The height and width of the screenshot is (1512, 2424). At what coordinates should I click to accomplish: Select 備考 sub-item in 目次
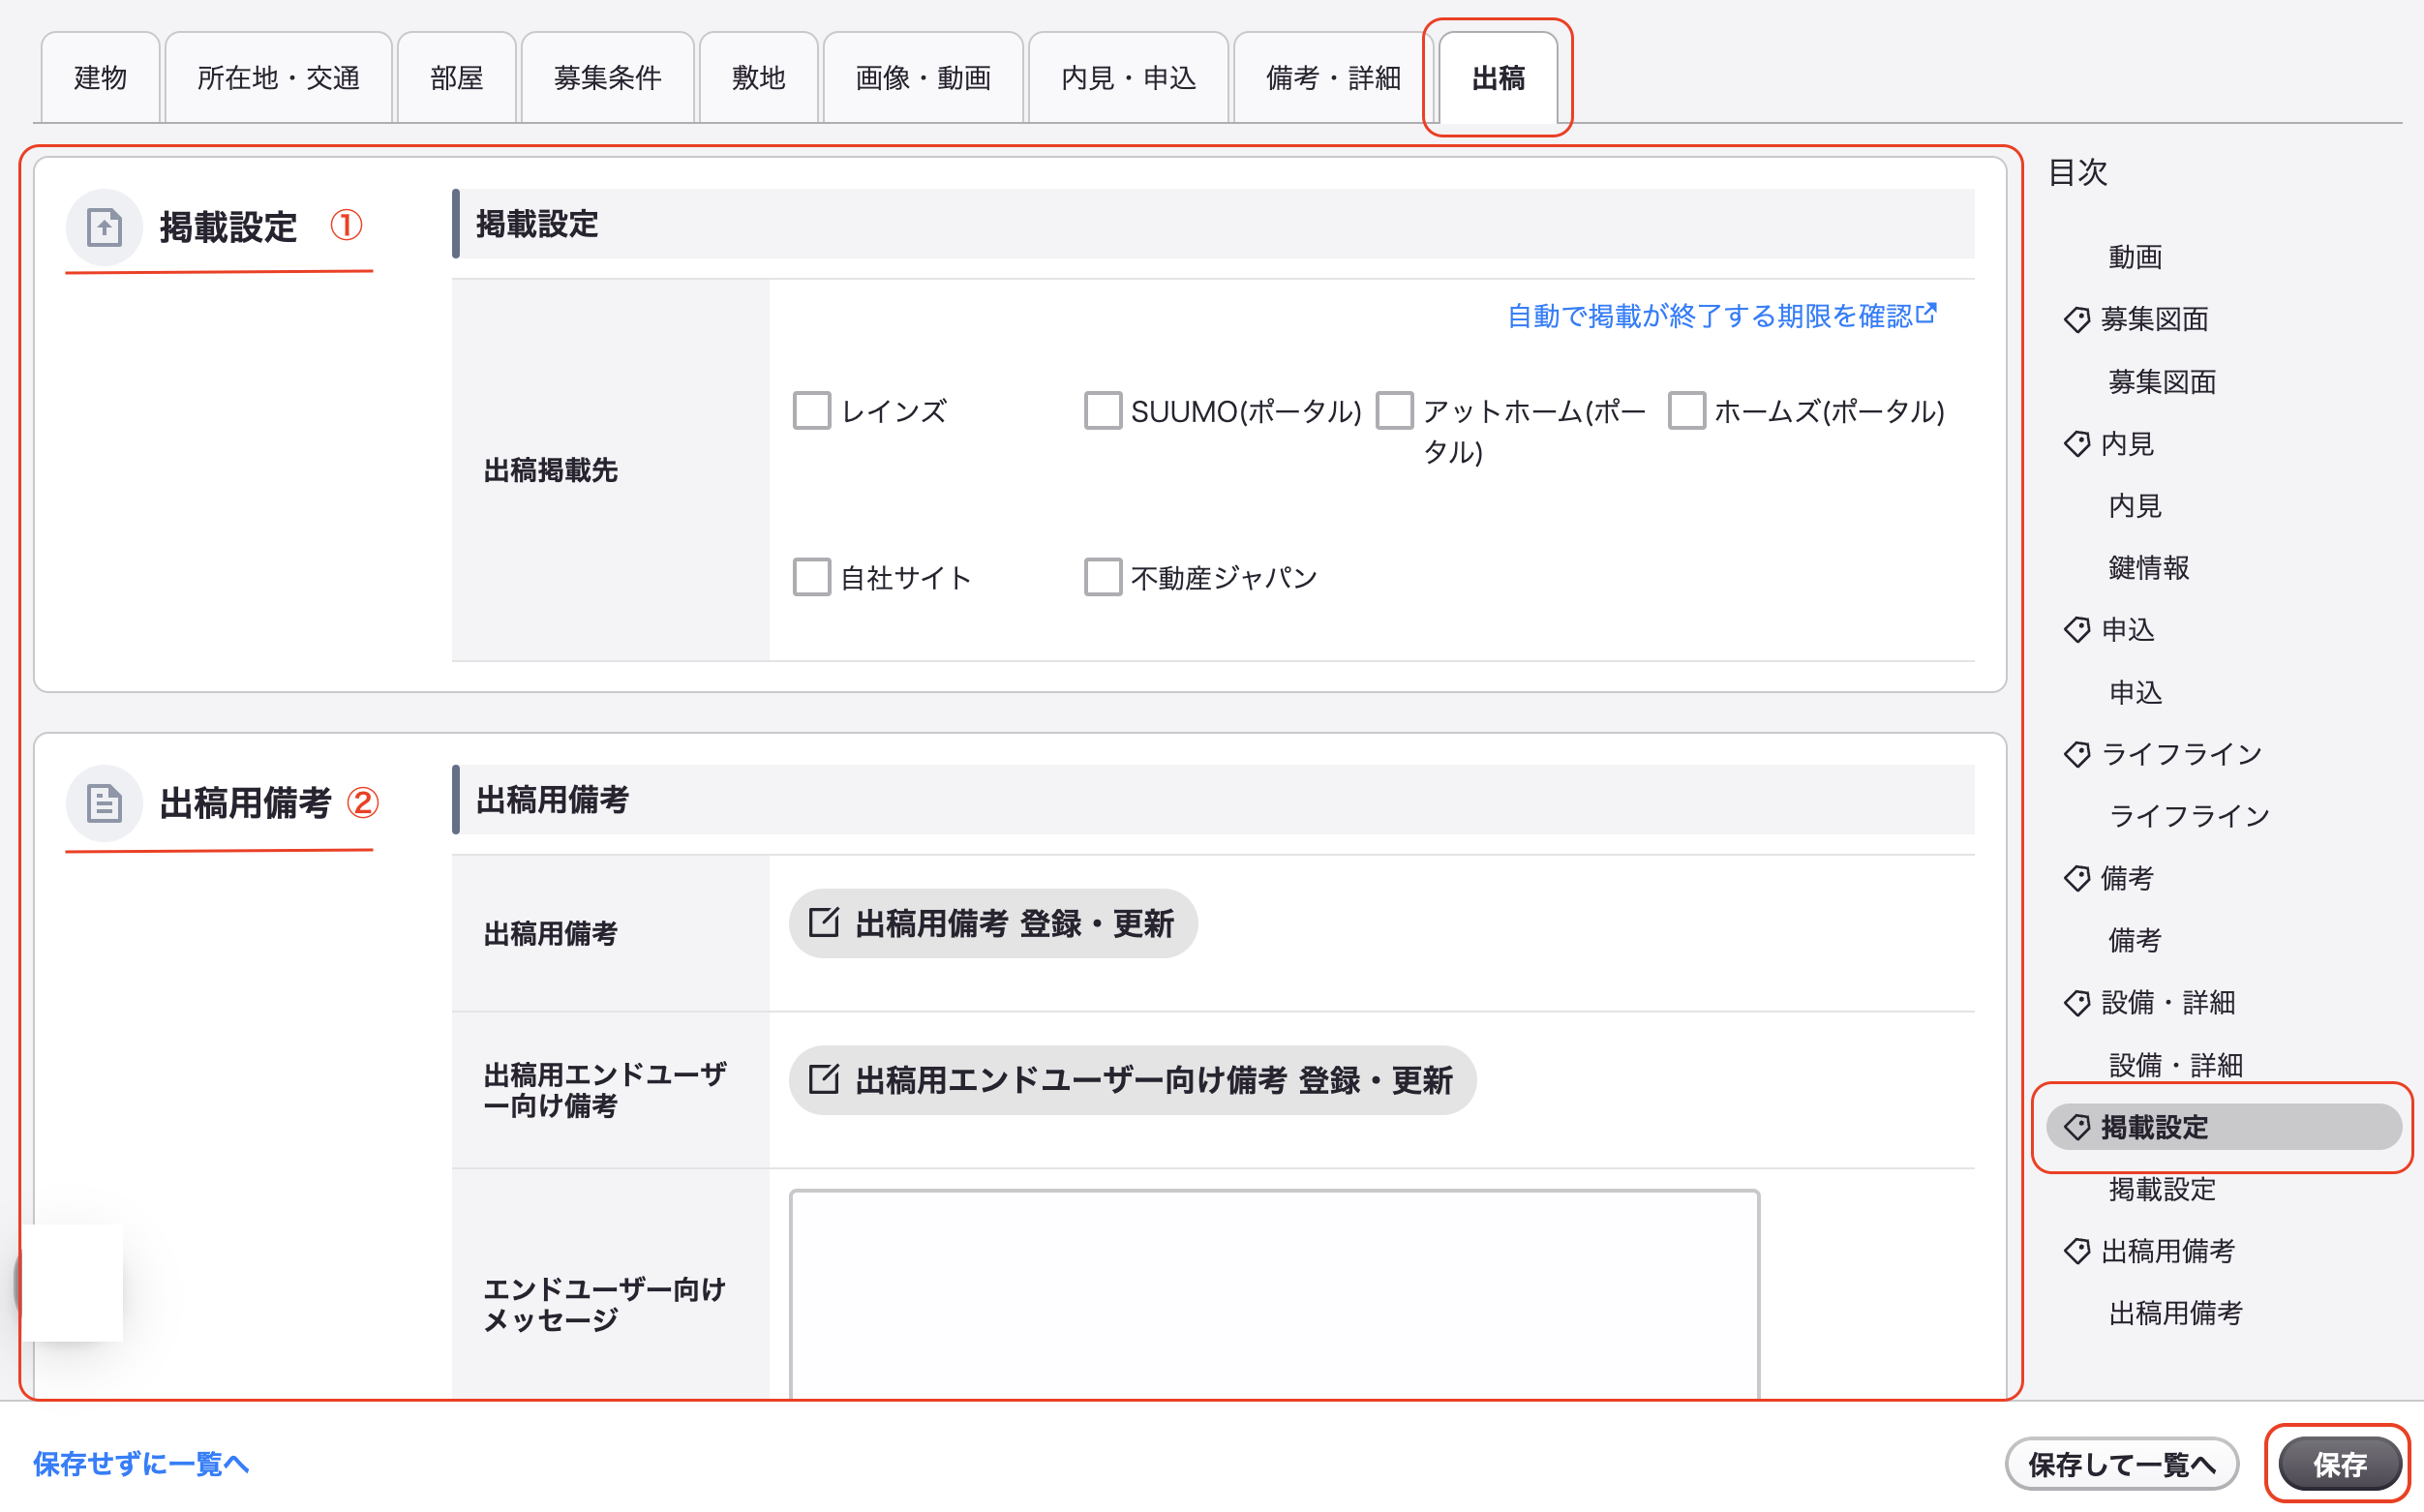(2135, 940)
